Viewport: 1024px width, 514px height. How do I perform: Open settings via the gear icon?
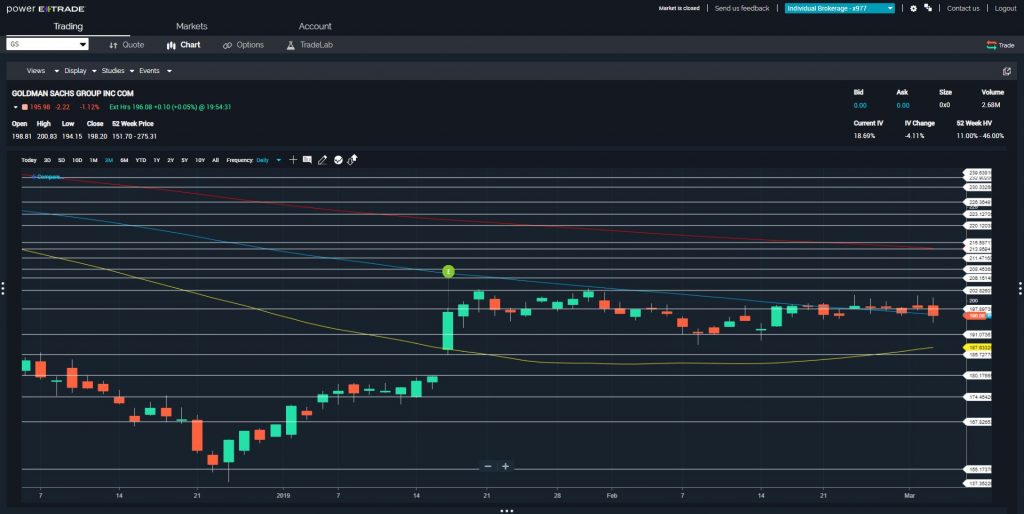(x=914, y=8)
